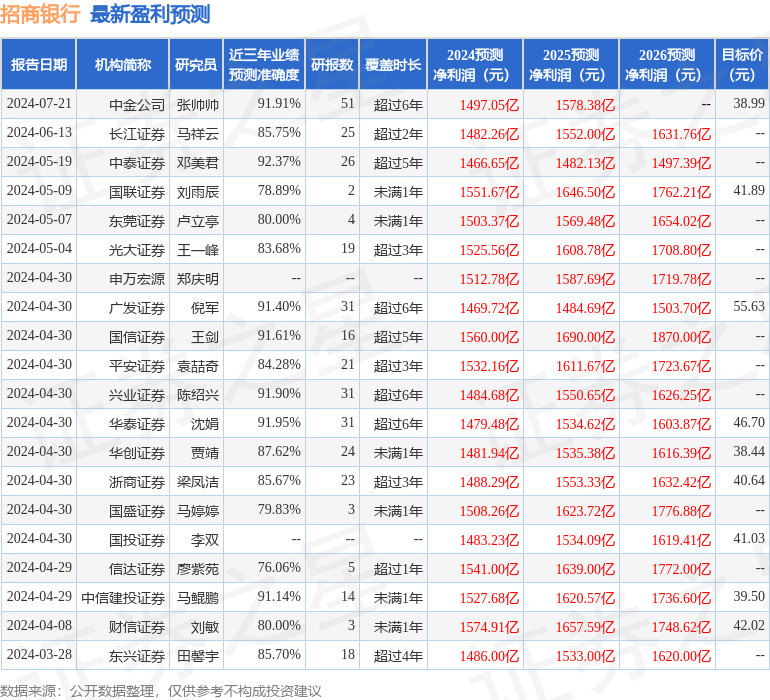Click the accuracy value 91.91%
The height and width of the screenshot is (700, 770).
(x=279, y=104)
